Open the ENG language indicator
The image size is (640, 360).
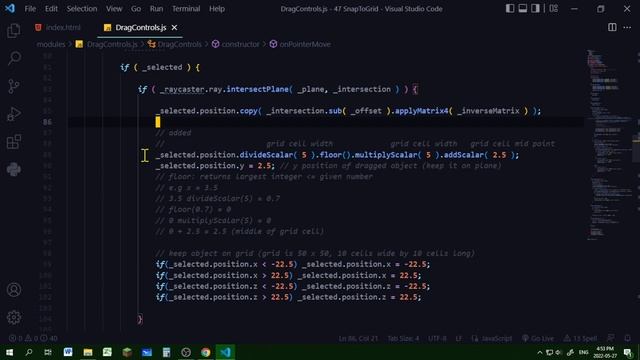[584, 352]
